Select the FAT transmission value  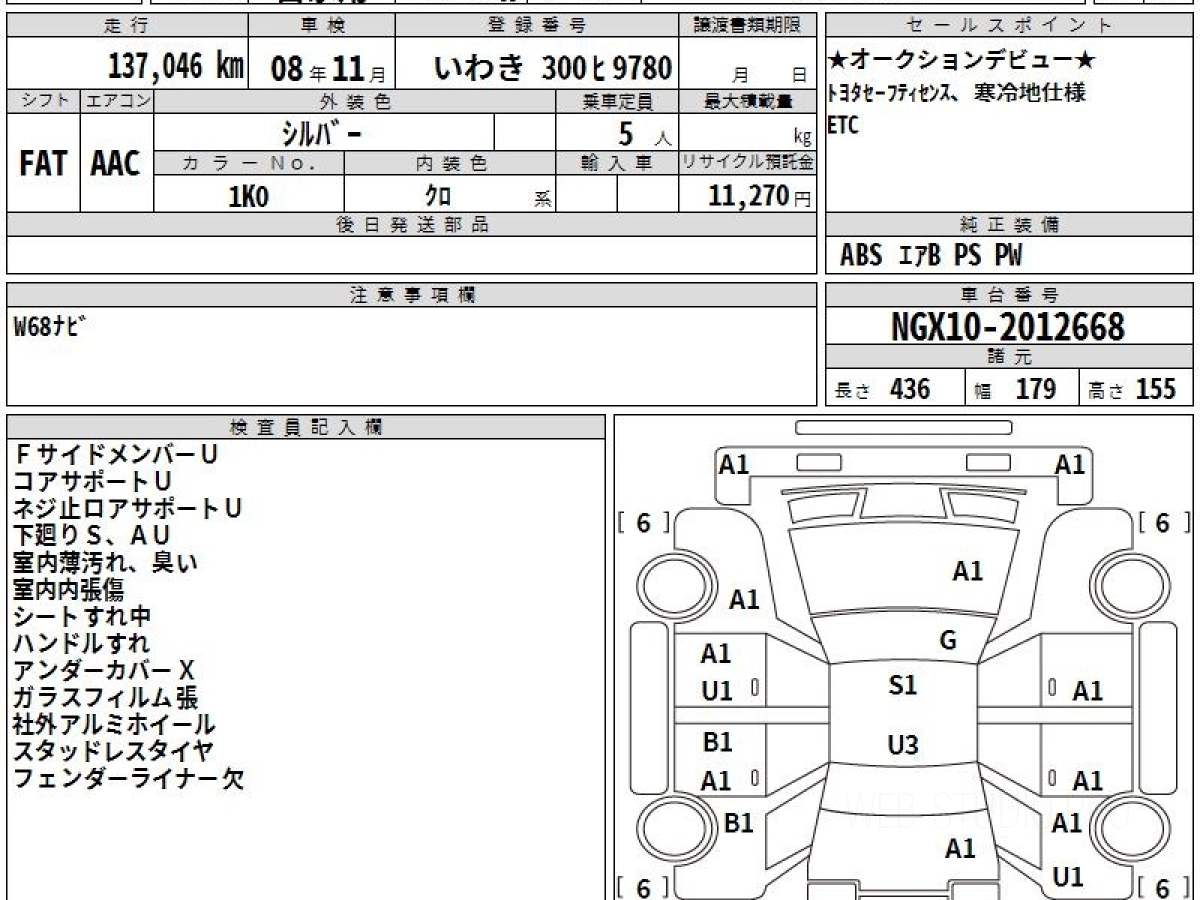click(43, 164)
